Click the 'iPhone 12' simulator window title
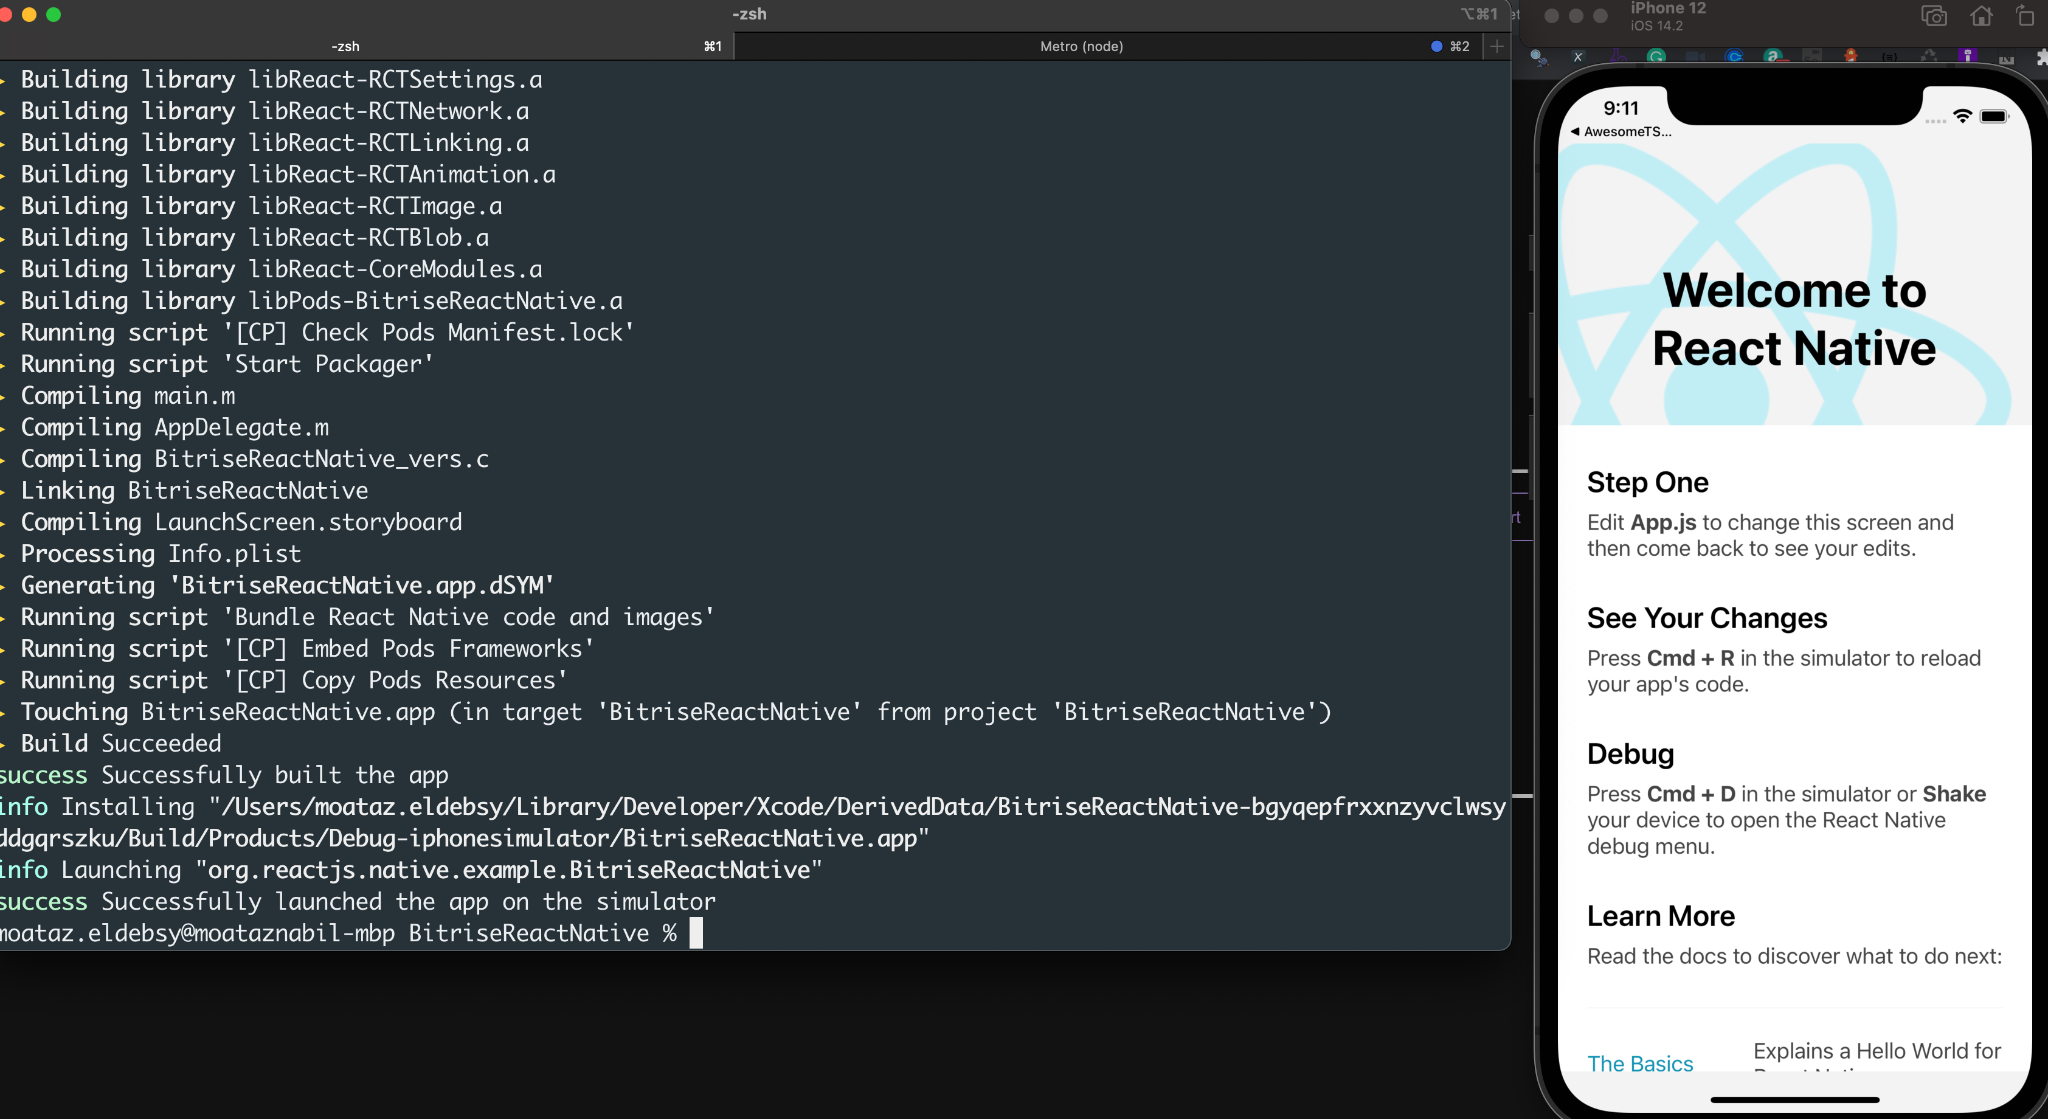 tap(1668, 8)
